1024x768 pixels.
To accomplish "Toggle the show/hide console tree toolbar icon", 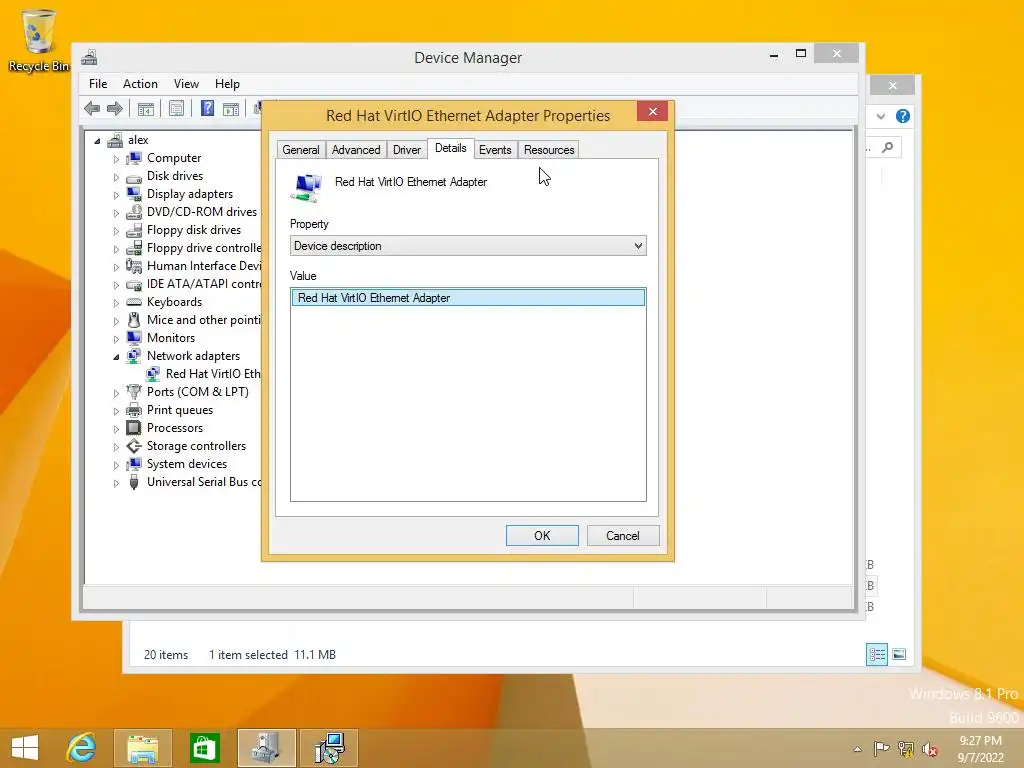I will (x=146, y=108).
